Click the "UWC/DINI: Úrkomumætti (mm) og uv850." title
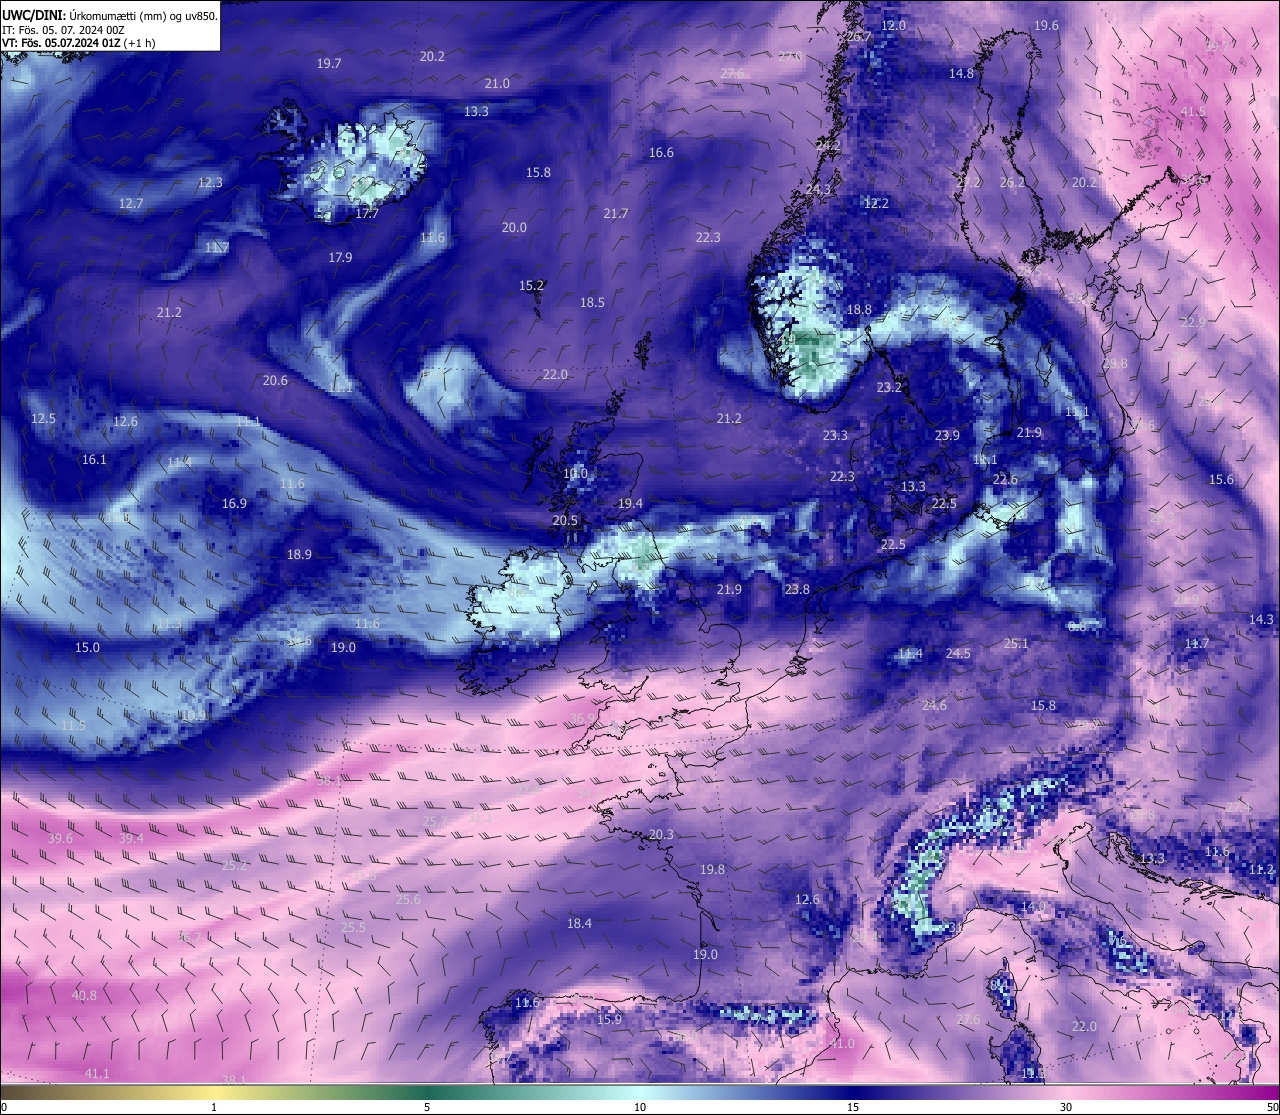Image resolution: width=1280 pixels, height=1115 pixels. (x=109, y=16)
